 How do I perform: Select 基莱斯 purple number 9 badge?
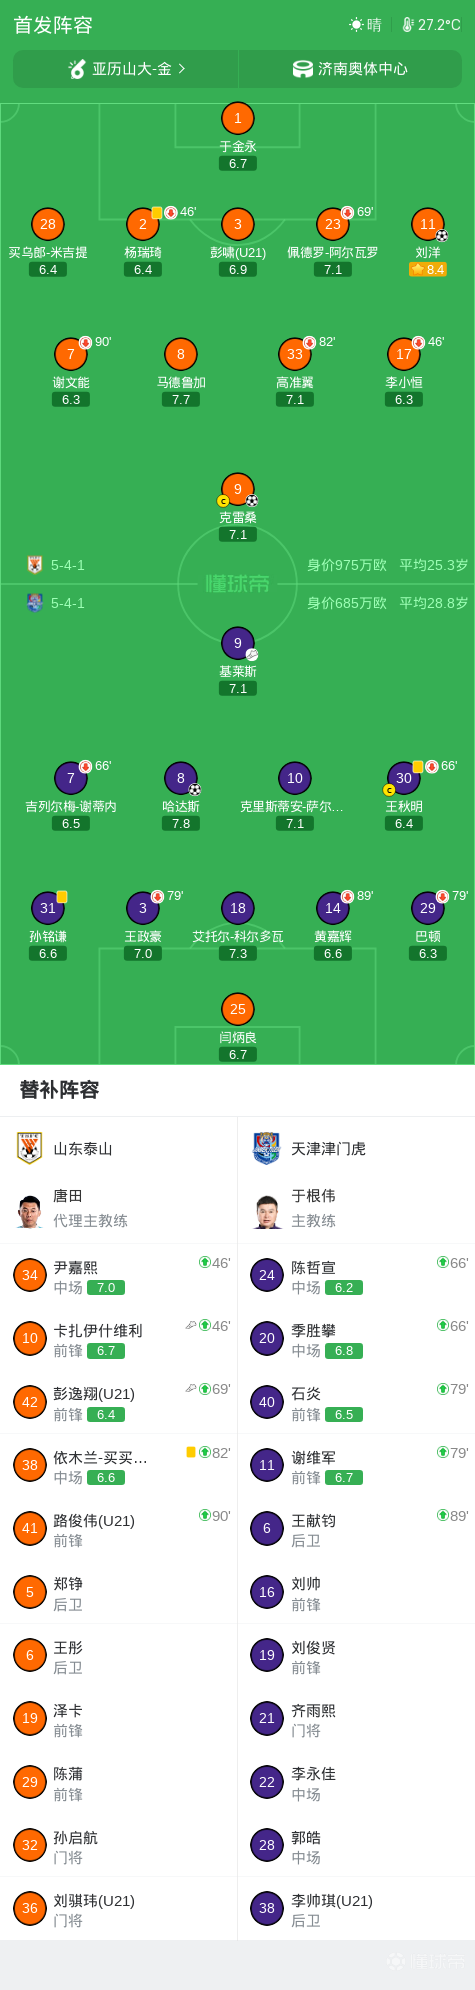[238, 643]
